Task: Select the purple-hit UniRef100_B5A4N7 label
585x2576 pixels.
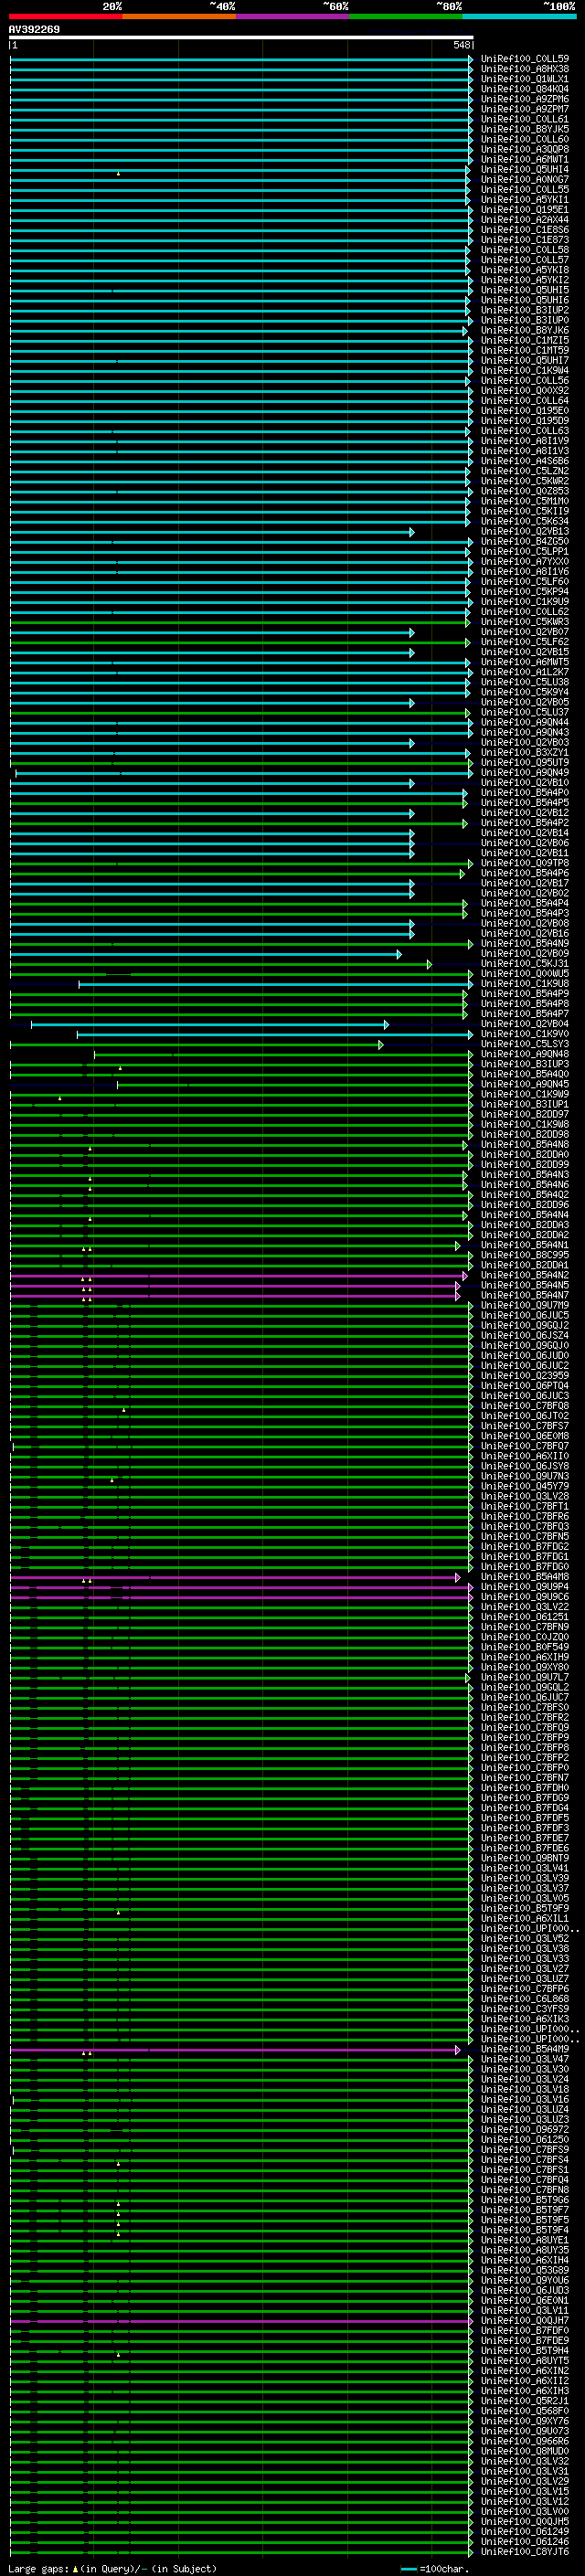Action: (525, 1295)
